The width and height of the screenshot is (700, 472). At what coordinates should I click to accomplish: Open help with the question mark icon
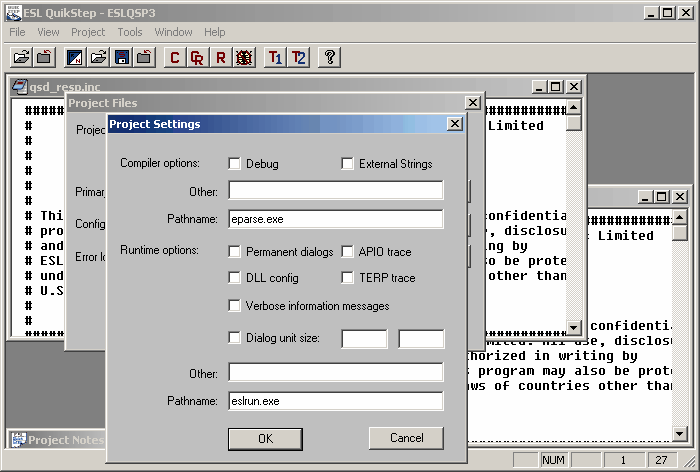329,57
